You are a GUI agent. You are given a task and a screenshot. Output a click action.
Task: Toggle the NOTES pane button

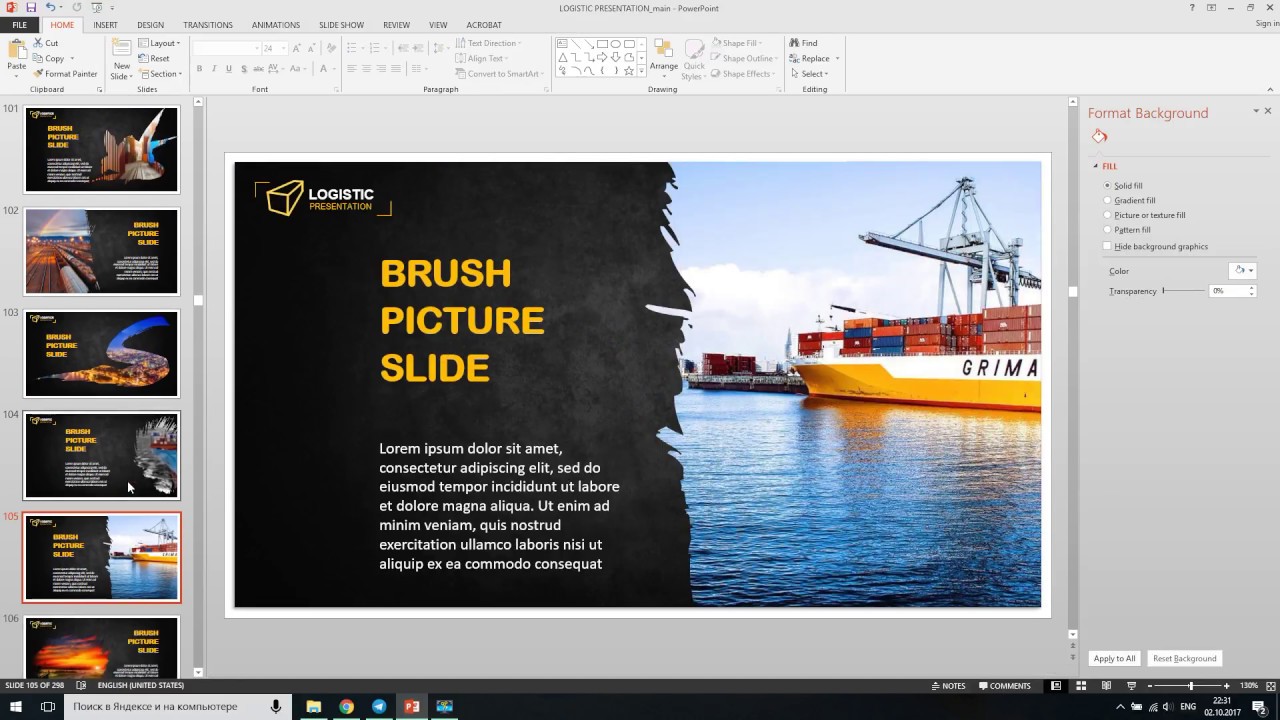[949, 686]
